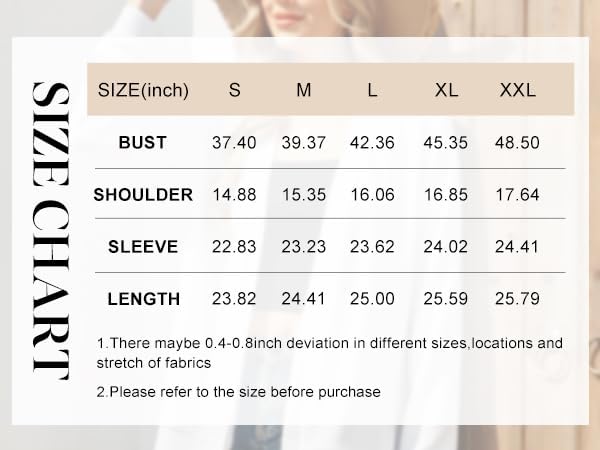Select the XL size column header
The width and height of the screenshot is (600, 450).
pyautogui.click(x=446, y=90)
